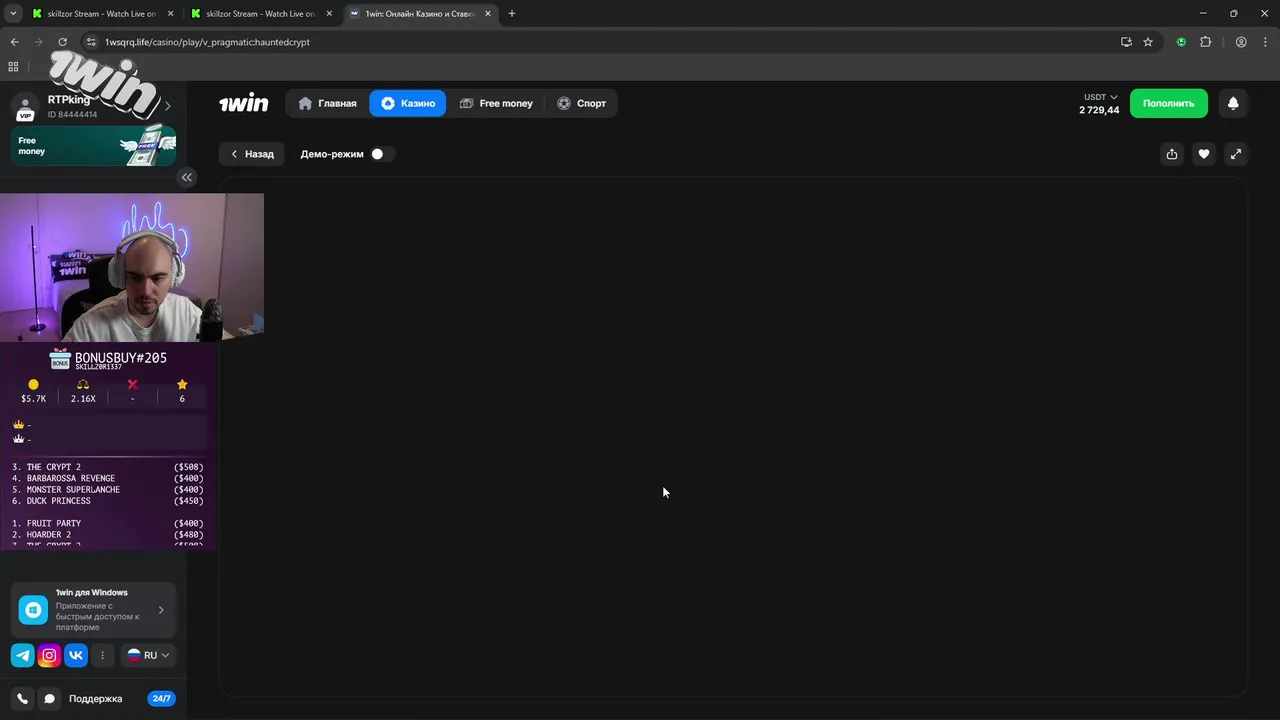The width and height of the screenshot is (1280, 720).
Task: Open the RU language dropdown
Action: tap(148, 656)
